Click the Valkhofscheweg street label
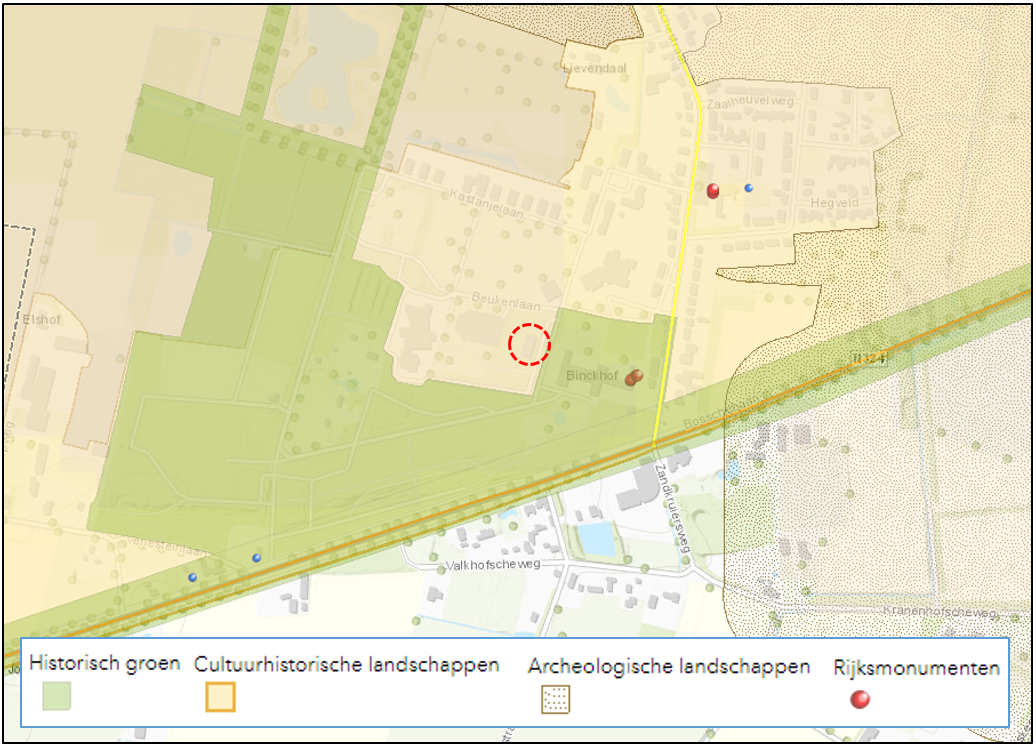Screen dimensions: 1036x747 pyautogui.click(x=493, y=565)
